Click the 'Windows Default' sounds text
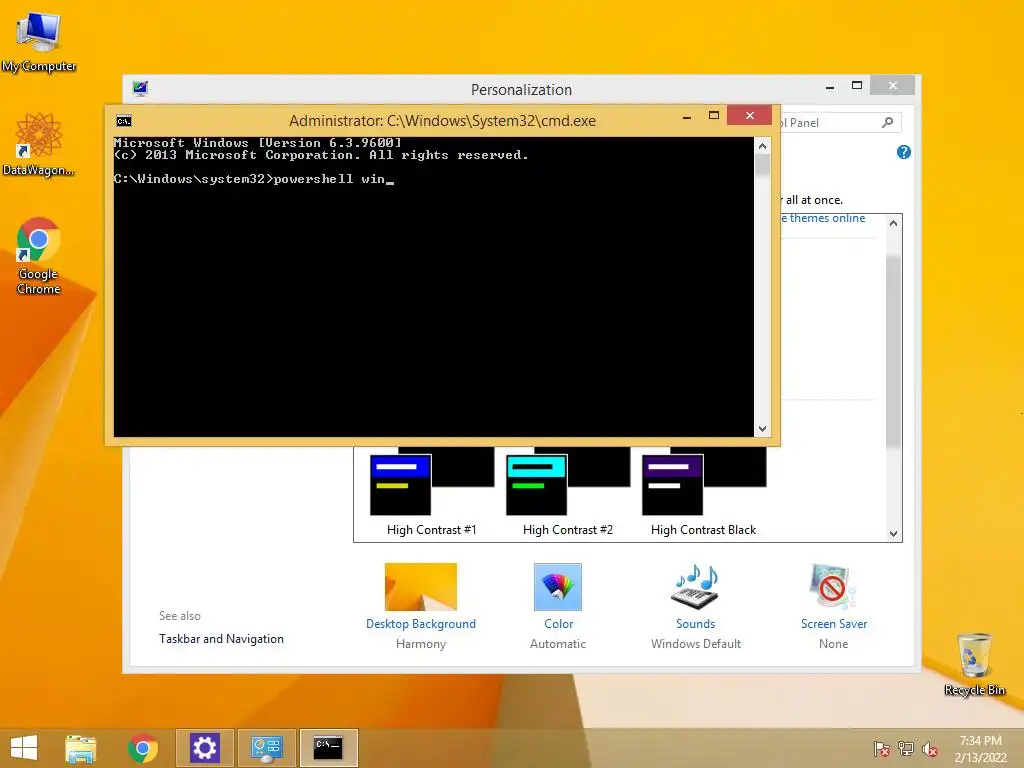This screenshot has width=1024, height=768. click(696, 644)
